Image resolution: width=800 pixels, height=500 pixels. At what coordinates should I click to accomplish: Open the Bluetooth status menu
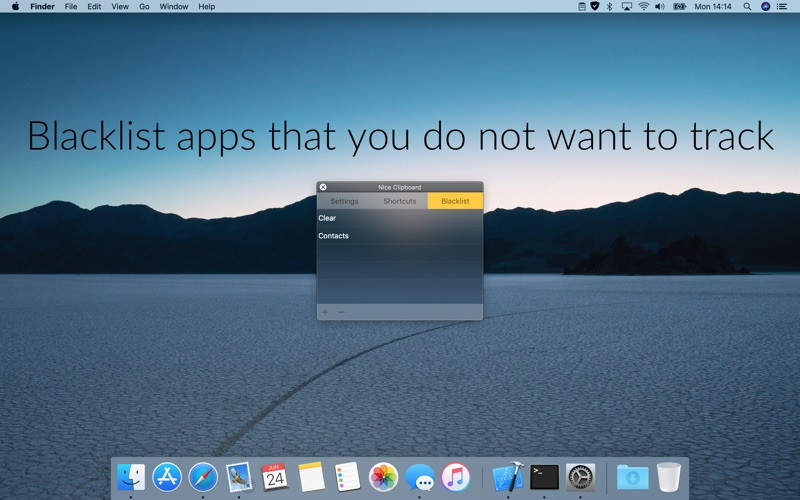click(x=611, y=6)
